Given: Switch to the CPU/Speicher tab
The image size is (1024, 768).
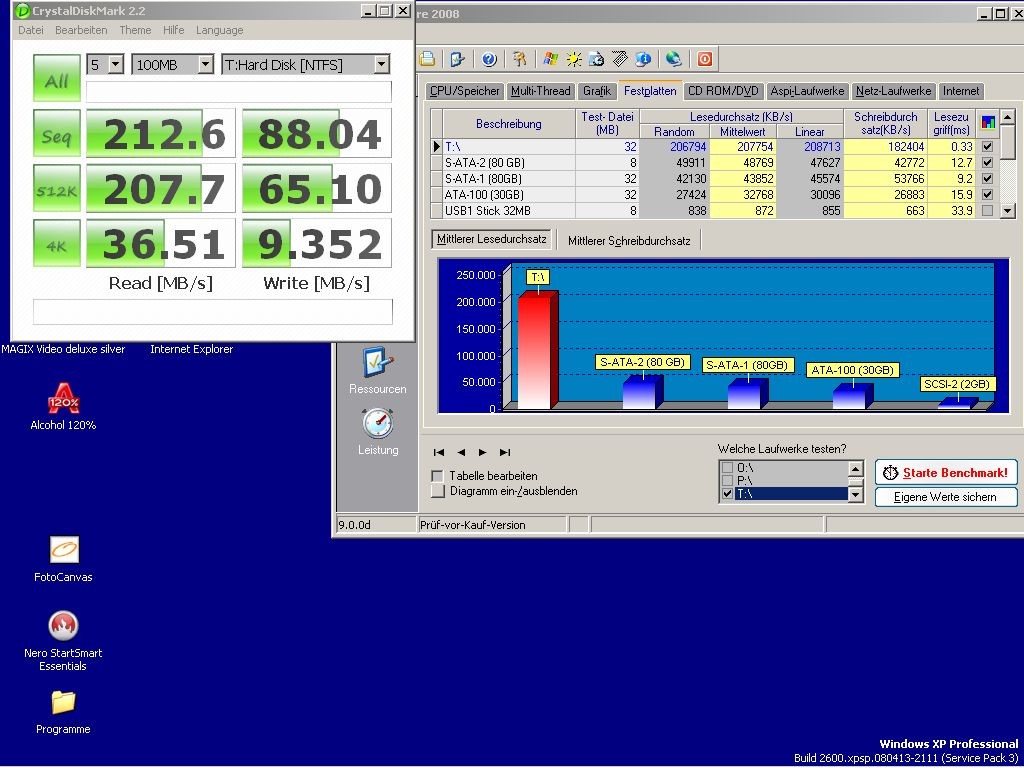Looking at the screenshot, I should point(464,91).
